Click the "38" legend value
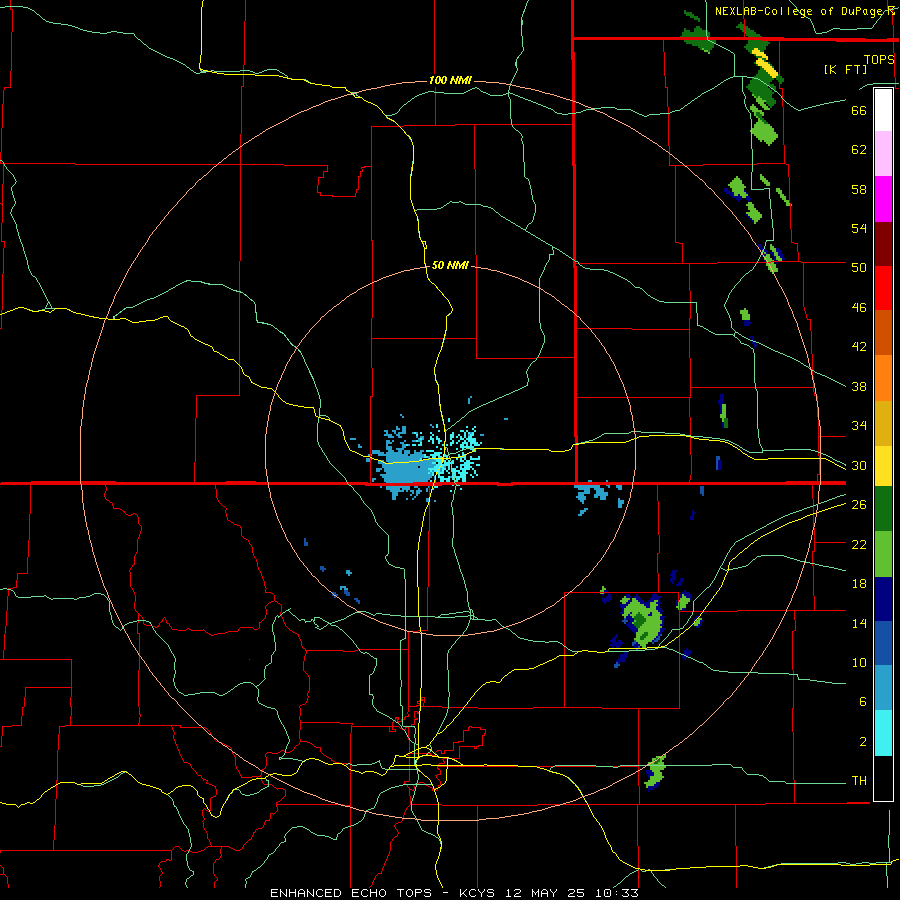 point(859,386)
